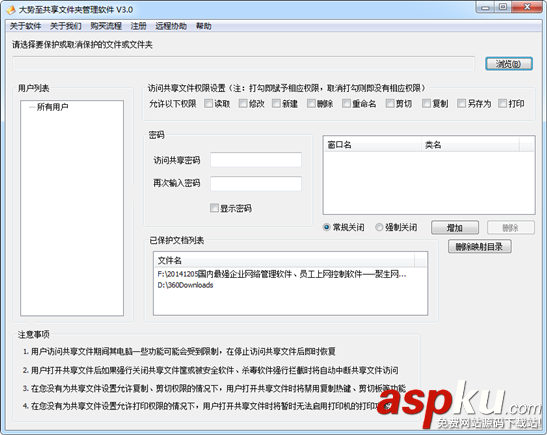Screen dimensions: 547x435
Task: Minimize the window
Action: (485, 7)
